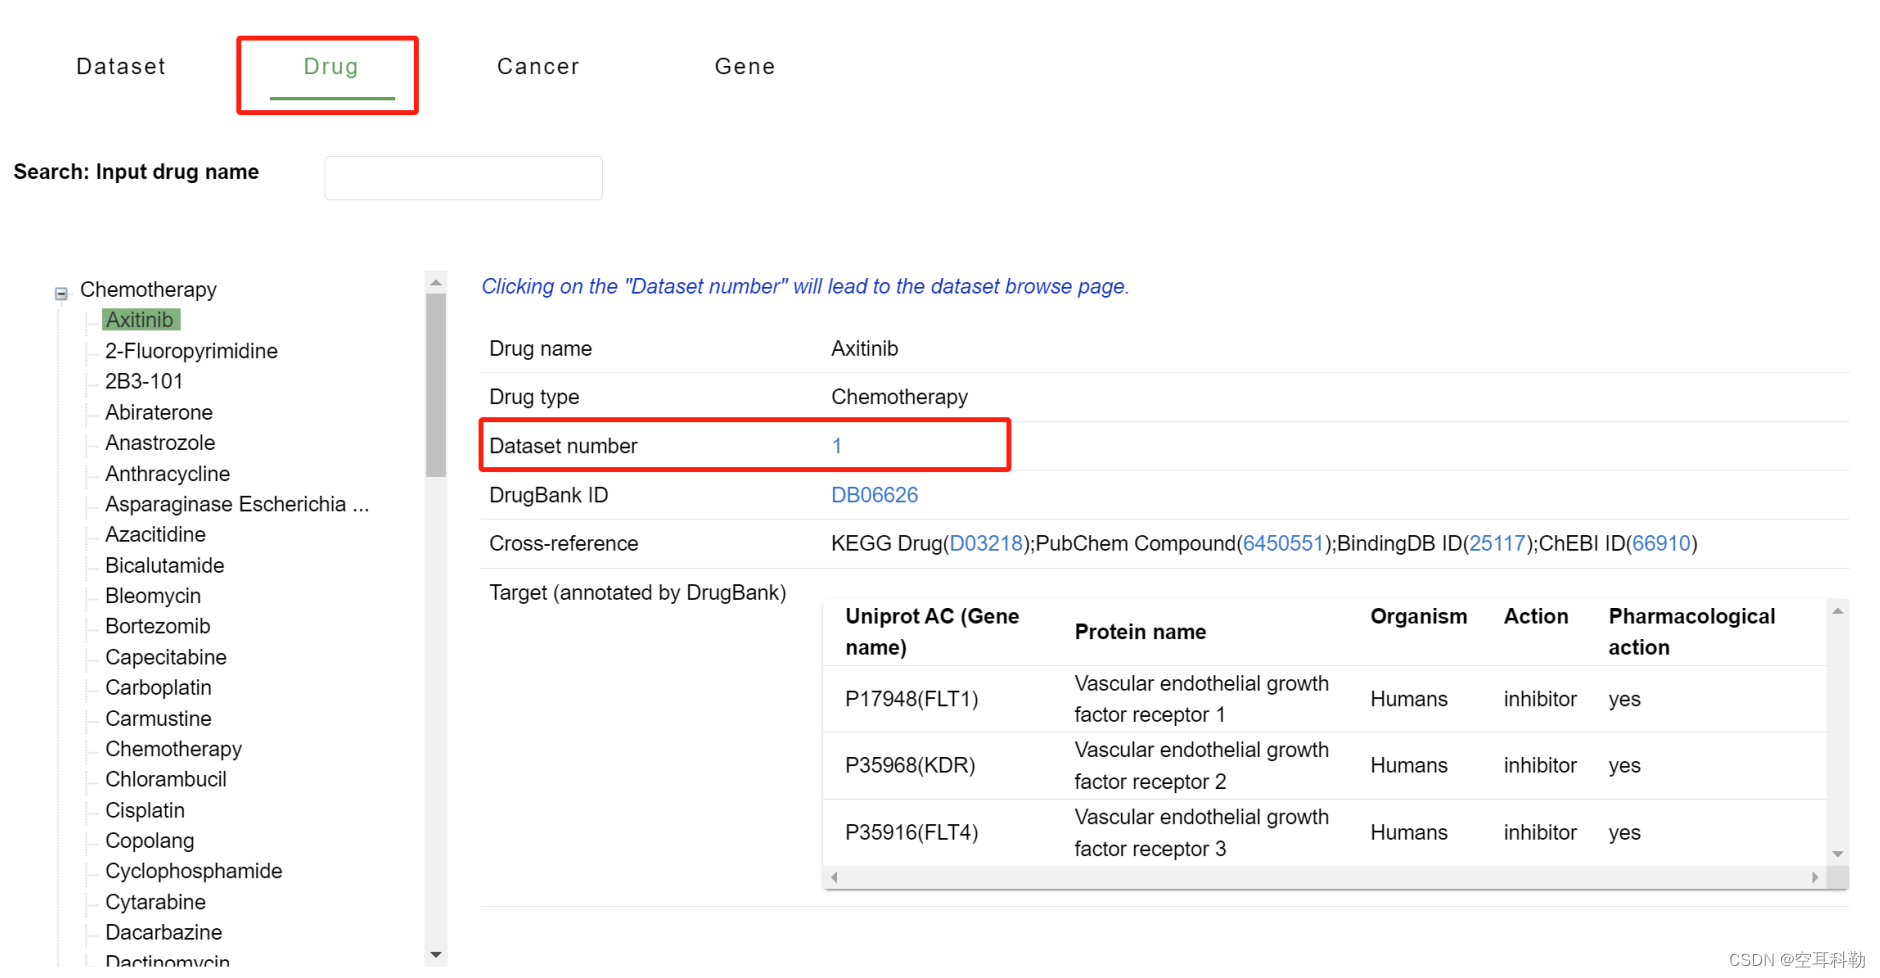Open PubChem Compound 6450551 link

(x=1283, y=544)
